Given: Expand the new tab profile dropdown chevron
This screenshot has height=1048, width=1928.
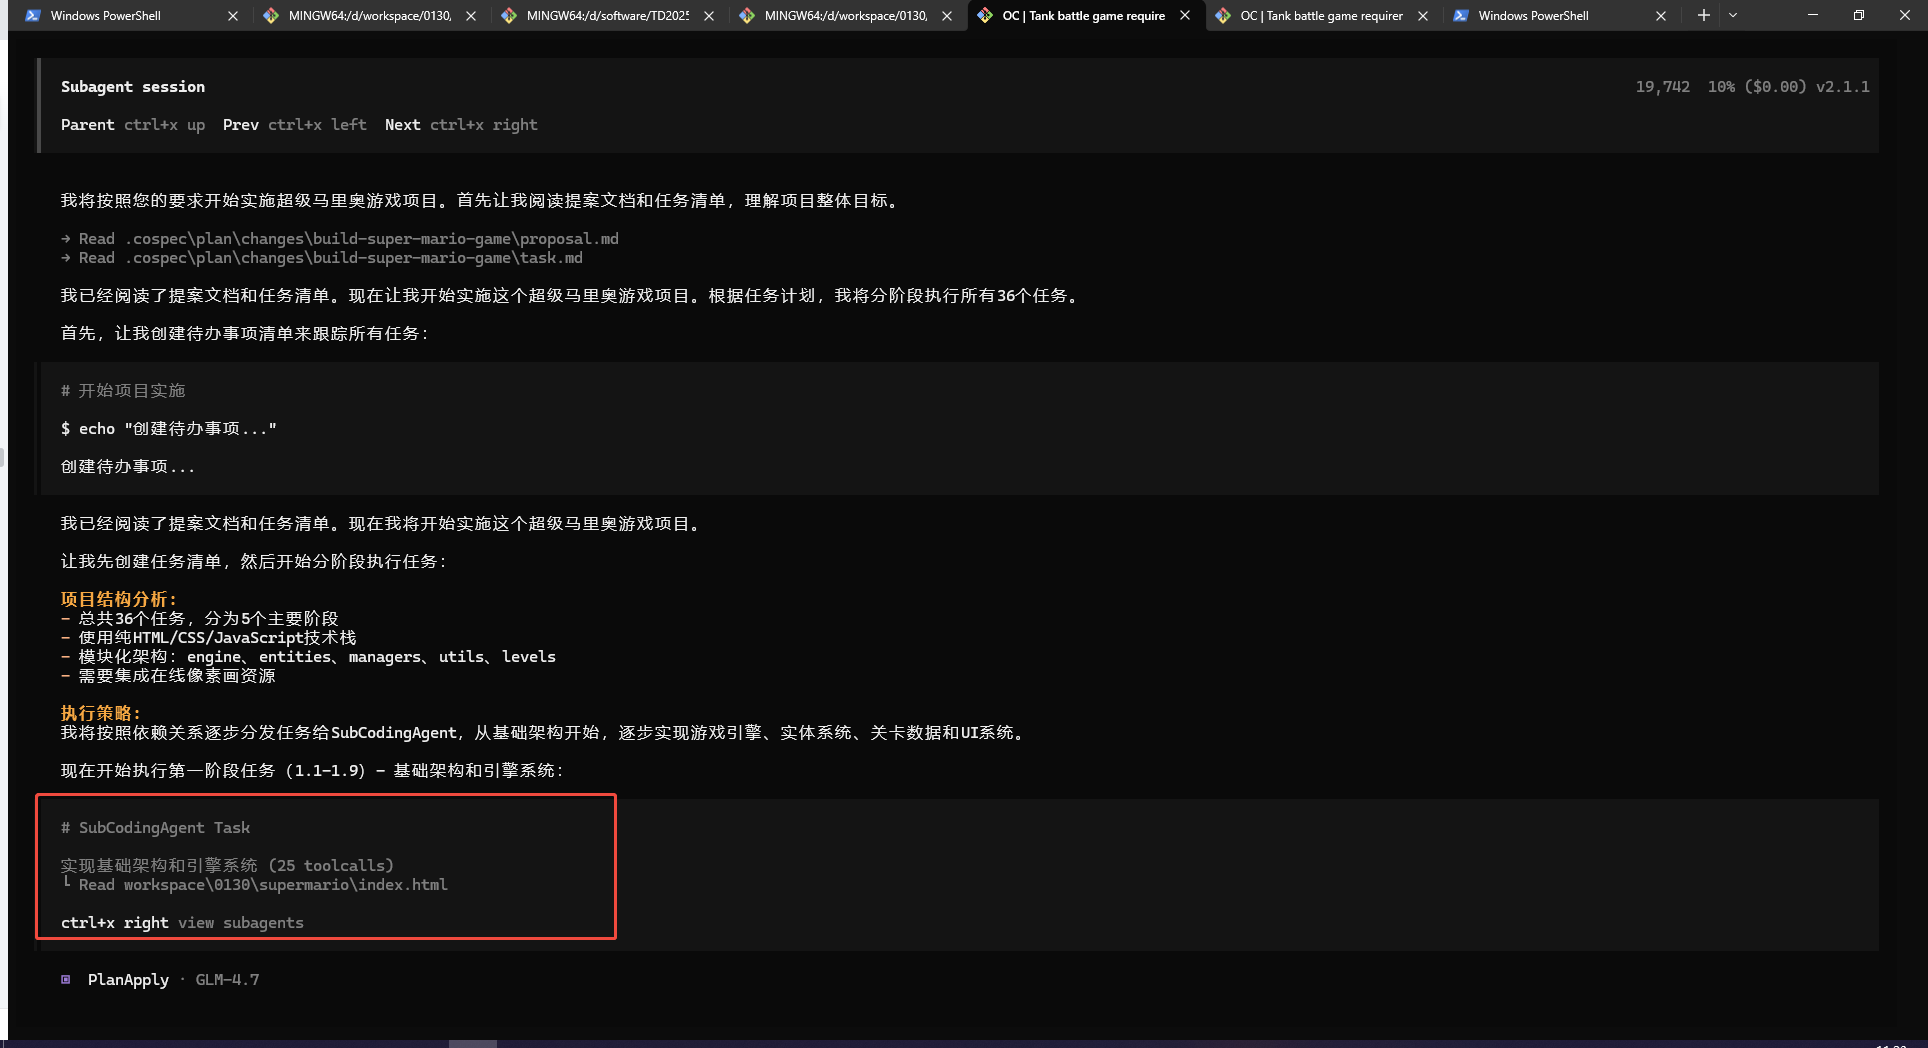Looking at the screenshot, I should coord(1733,15).
